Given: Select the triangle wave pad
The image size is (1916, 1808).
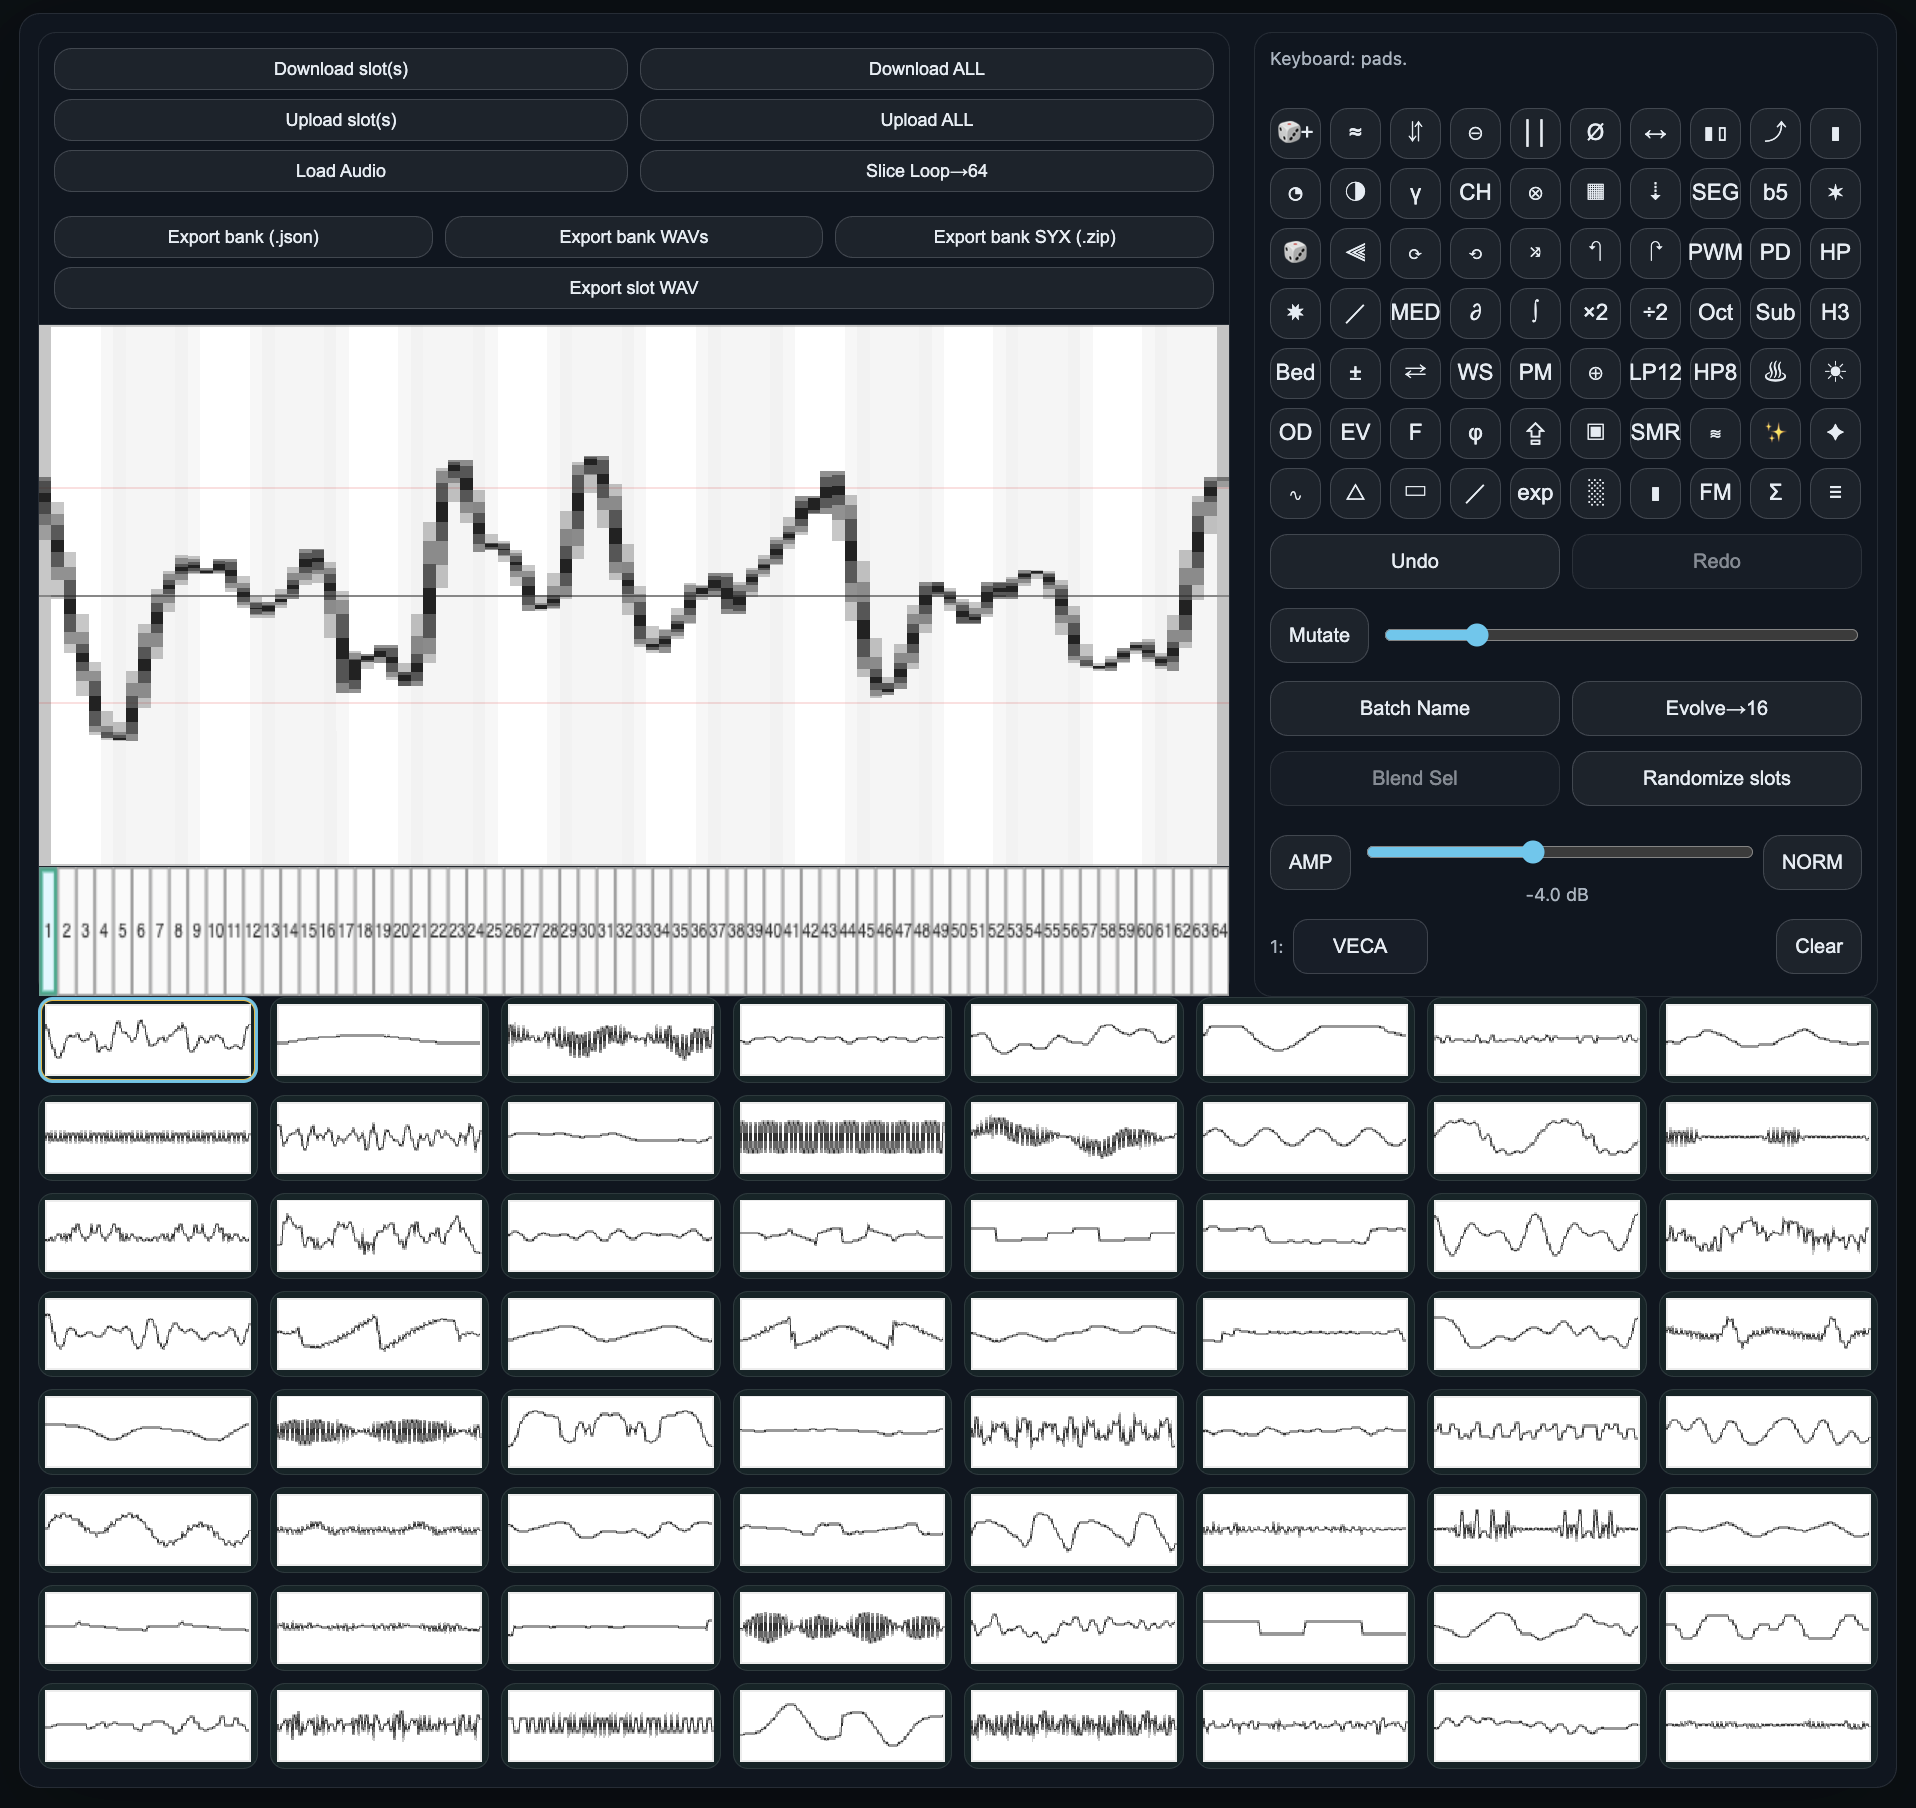Looking at the screenshot, I should (1355, 493).
